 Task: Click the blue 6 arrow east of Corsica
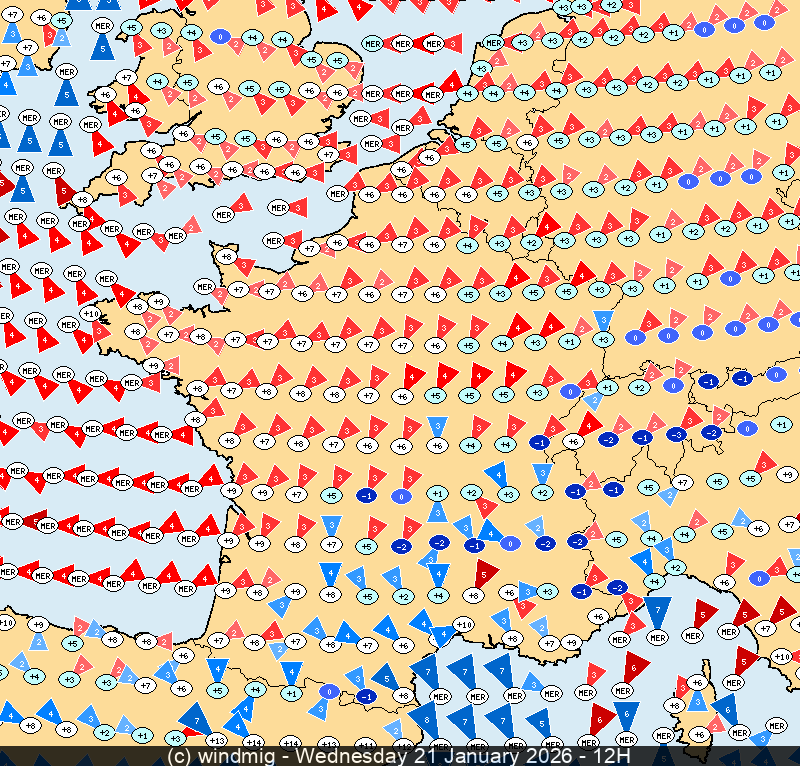coord(728,708)
